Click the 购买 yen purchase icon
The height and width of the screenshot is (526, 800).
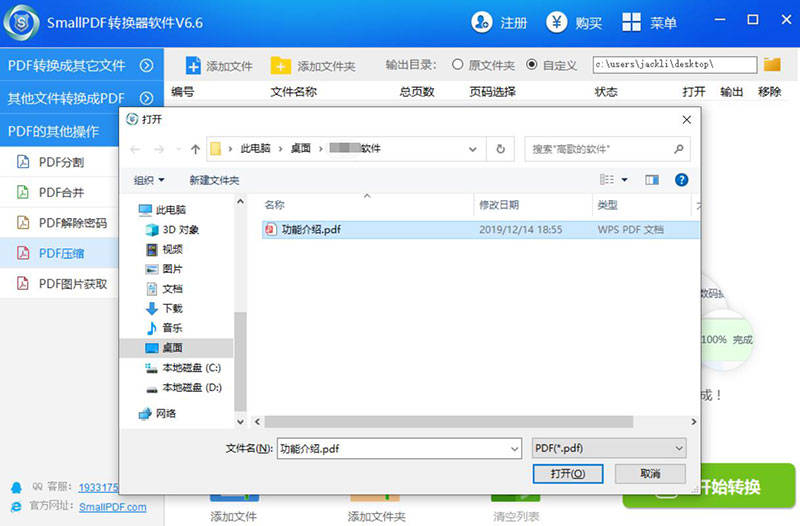tap(557, 22)
